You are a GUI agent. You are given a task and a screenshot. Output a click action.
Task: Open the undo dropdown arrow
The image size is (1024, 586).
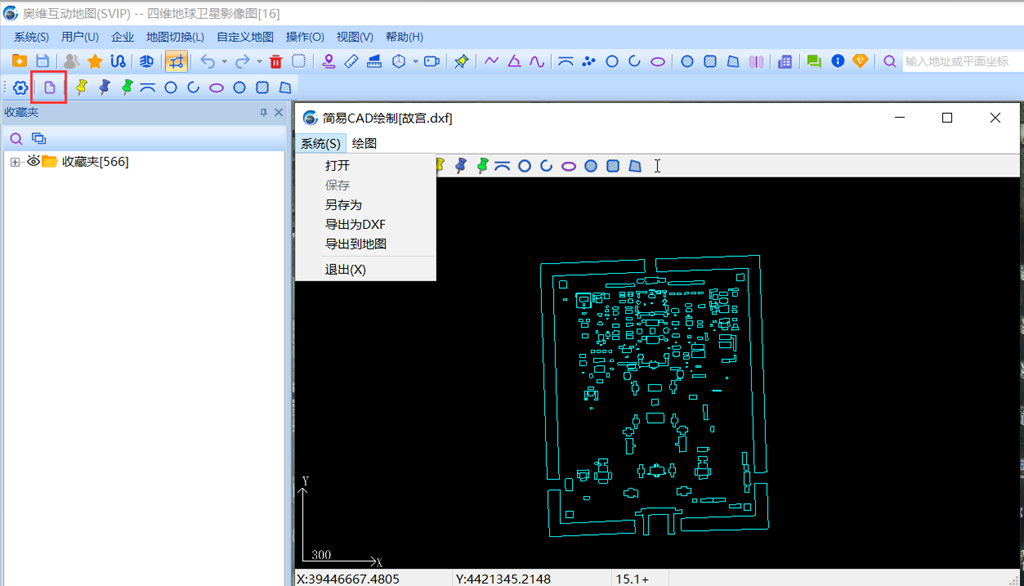(x=223, y=62)
